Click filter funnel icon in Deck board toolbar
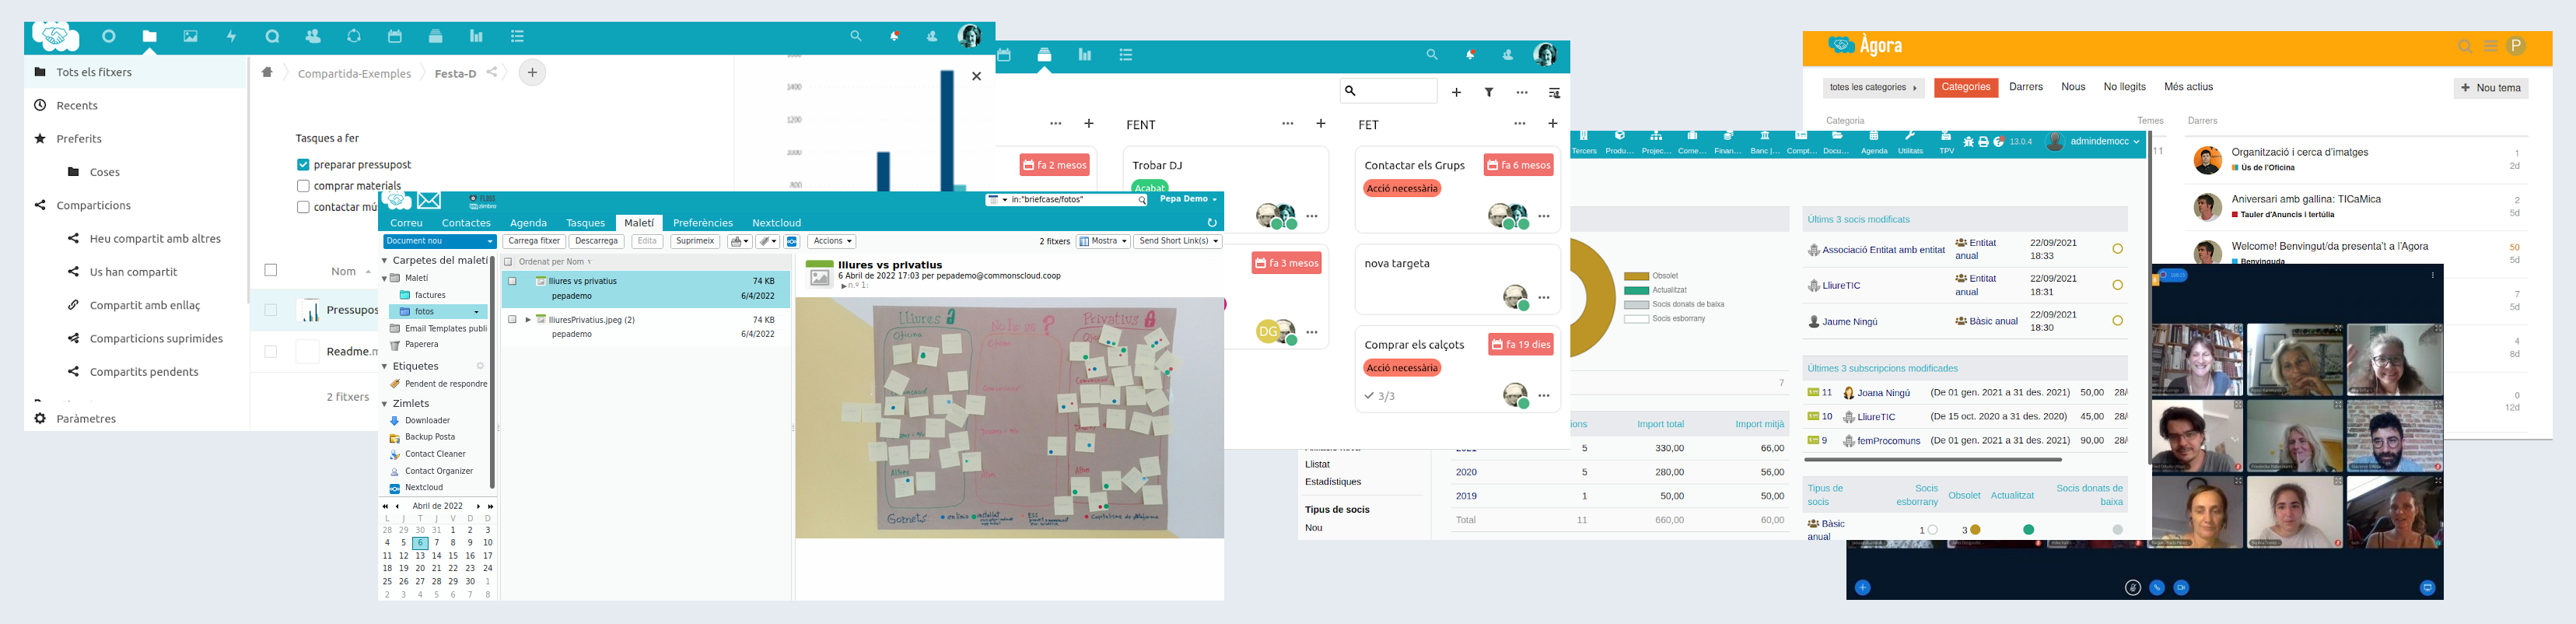This screenshot has width=2576, height=624. click(1489, 92)
